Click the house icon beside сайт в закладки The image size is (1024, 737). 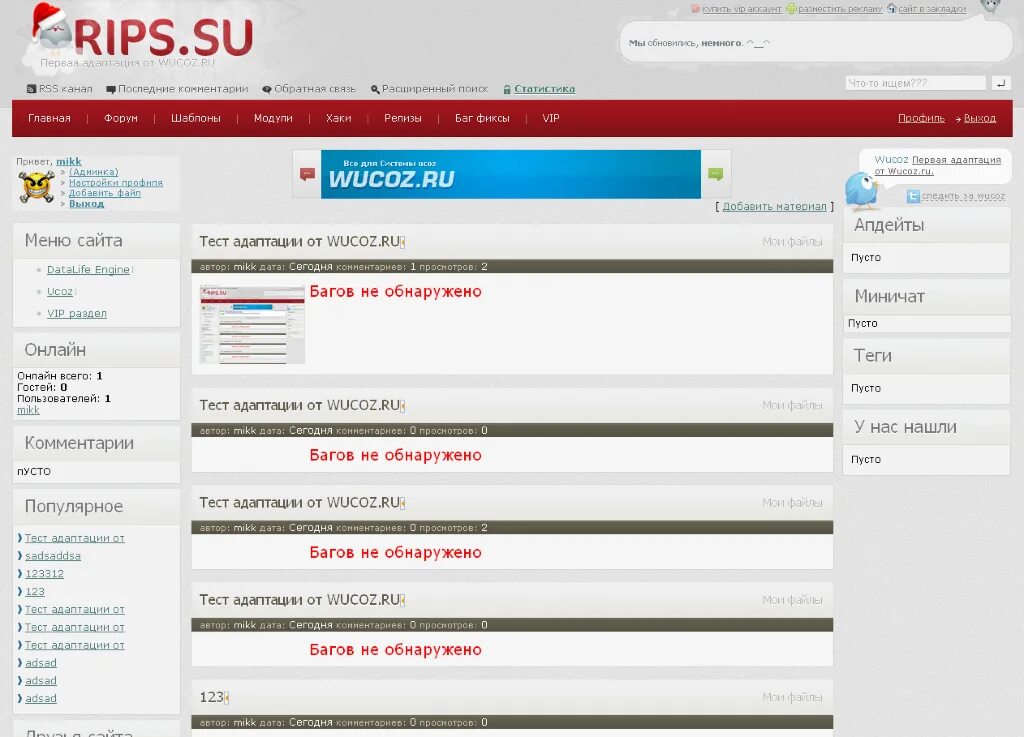point(891,8)
